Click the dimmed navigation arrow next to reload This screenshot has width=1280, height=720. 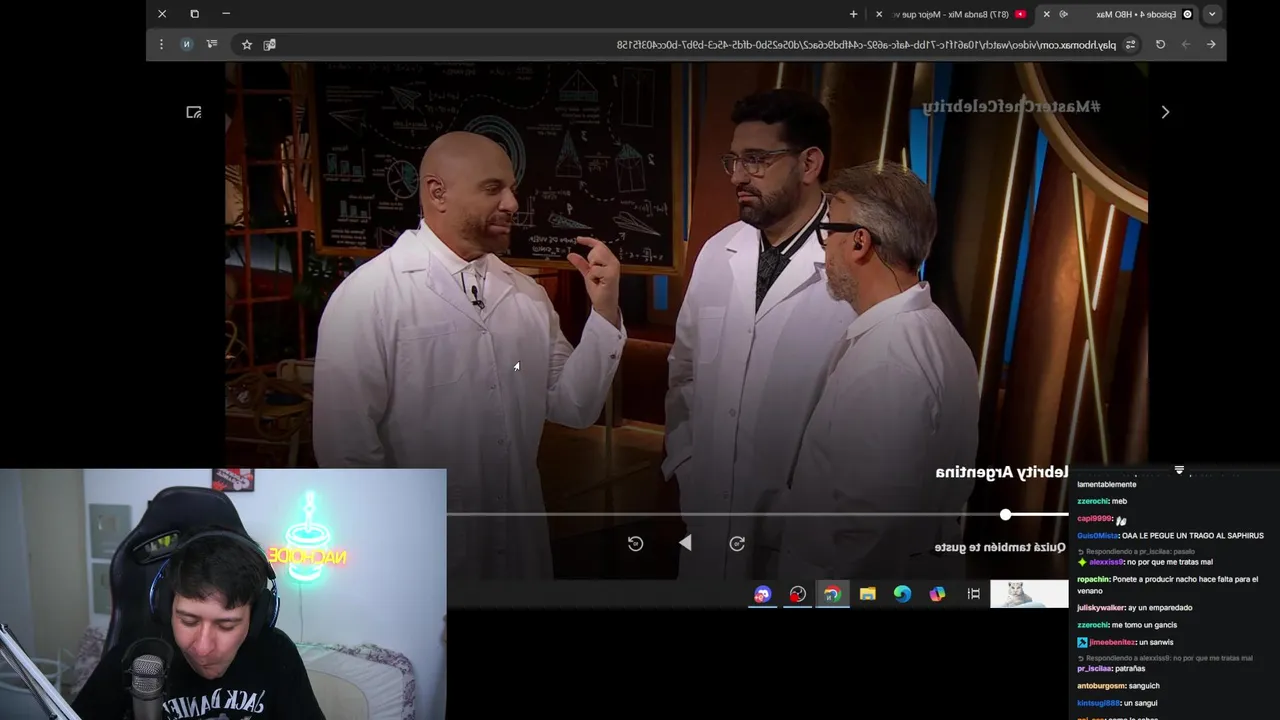1186,44
